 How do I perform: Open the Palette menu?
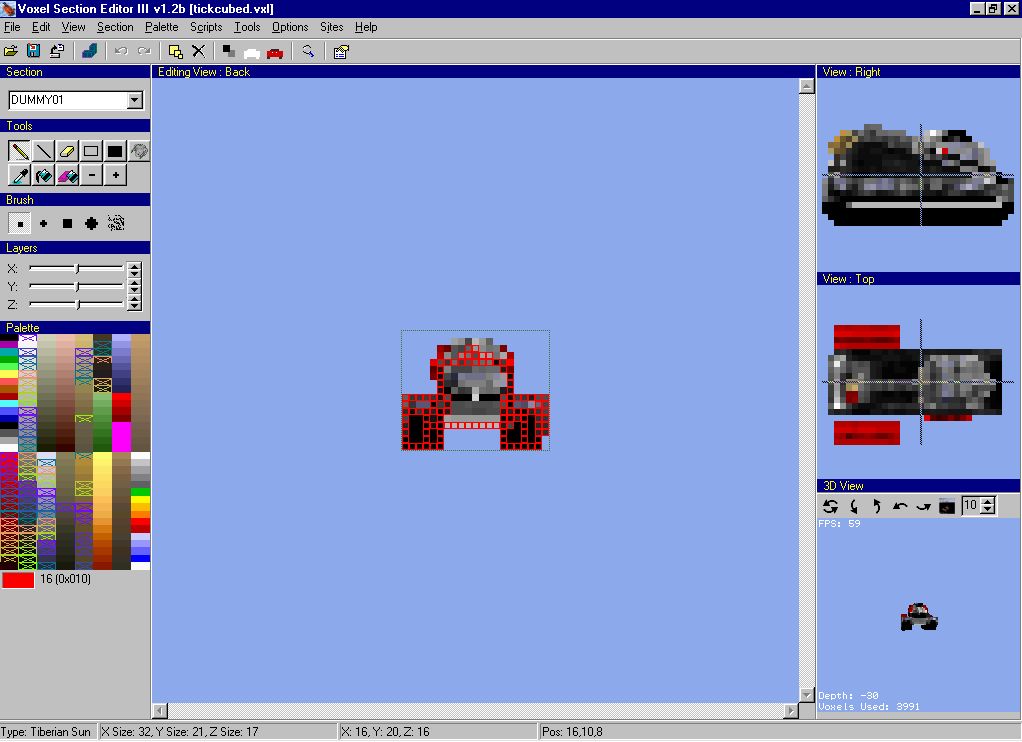click(161, 27)
